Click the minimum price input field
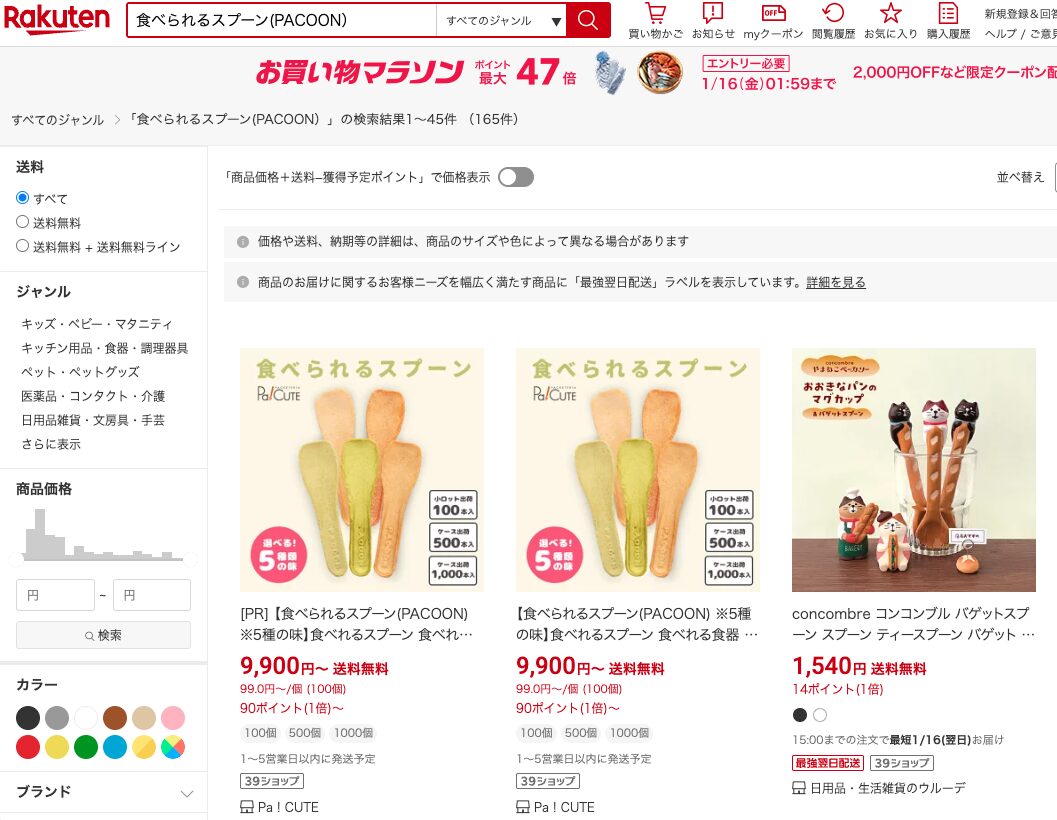Viewport: 1057px width, 820px height. click(x=55, y=595)
